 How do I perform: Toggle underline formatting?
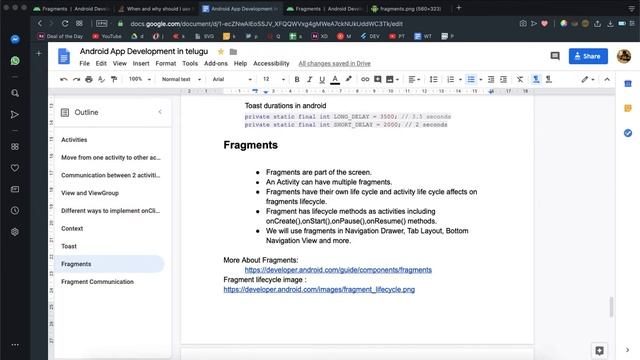click(322, 79)
